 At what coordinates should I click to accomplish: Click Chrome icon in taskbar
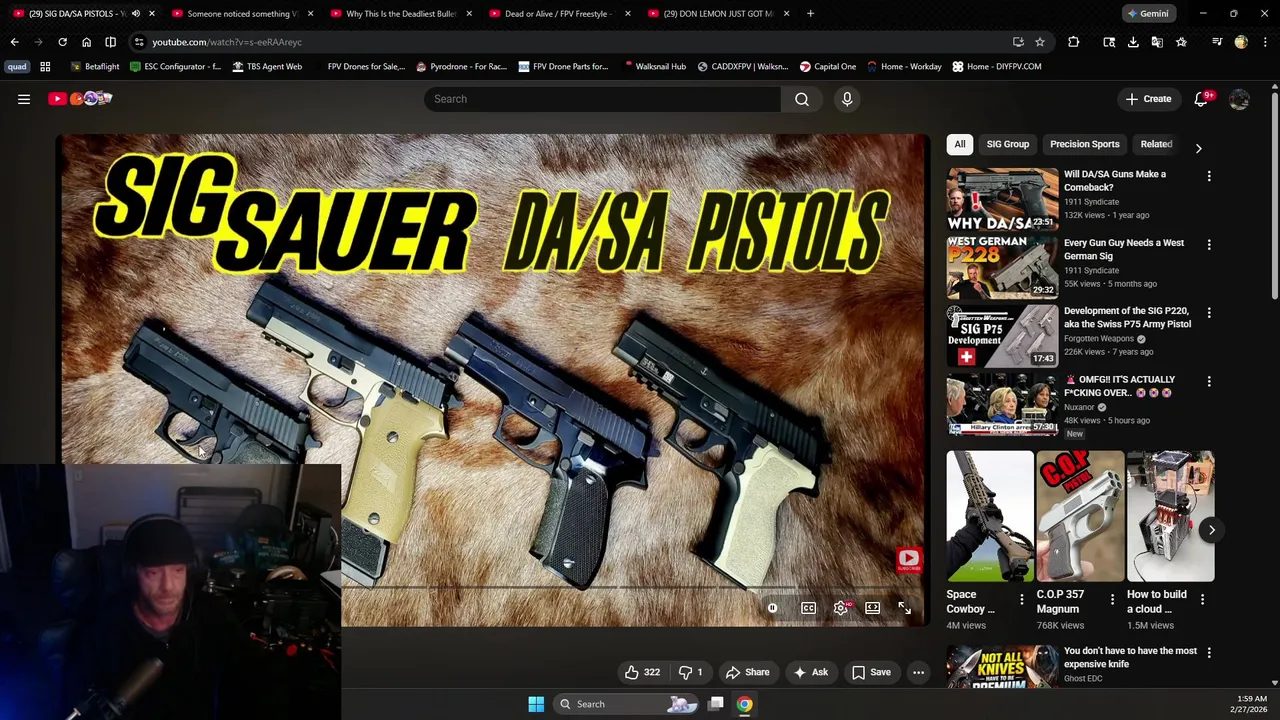(745, 704)
